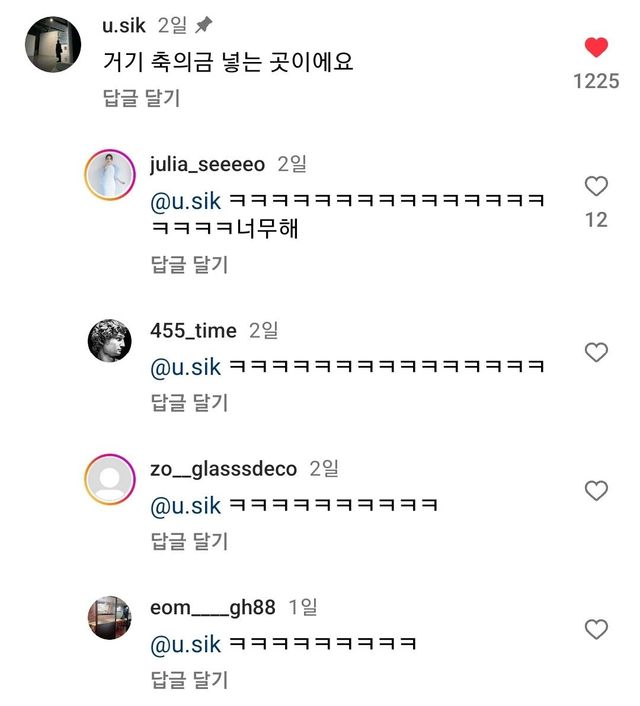This screenshot has width=640, height=706.
Task: Like 455_time's reply with heart icon
Action: pyautogui.click(x=596, y=352)
